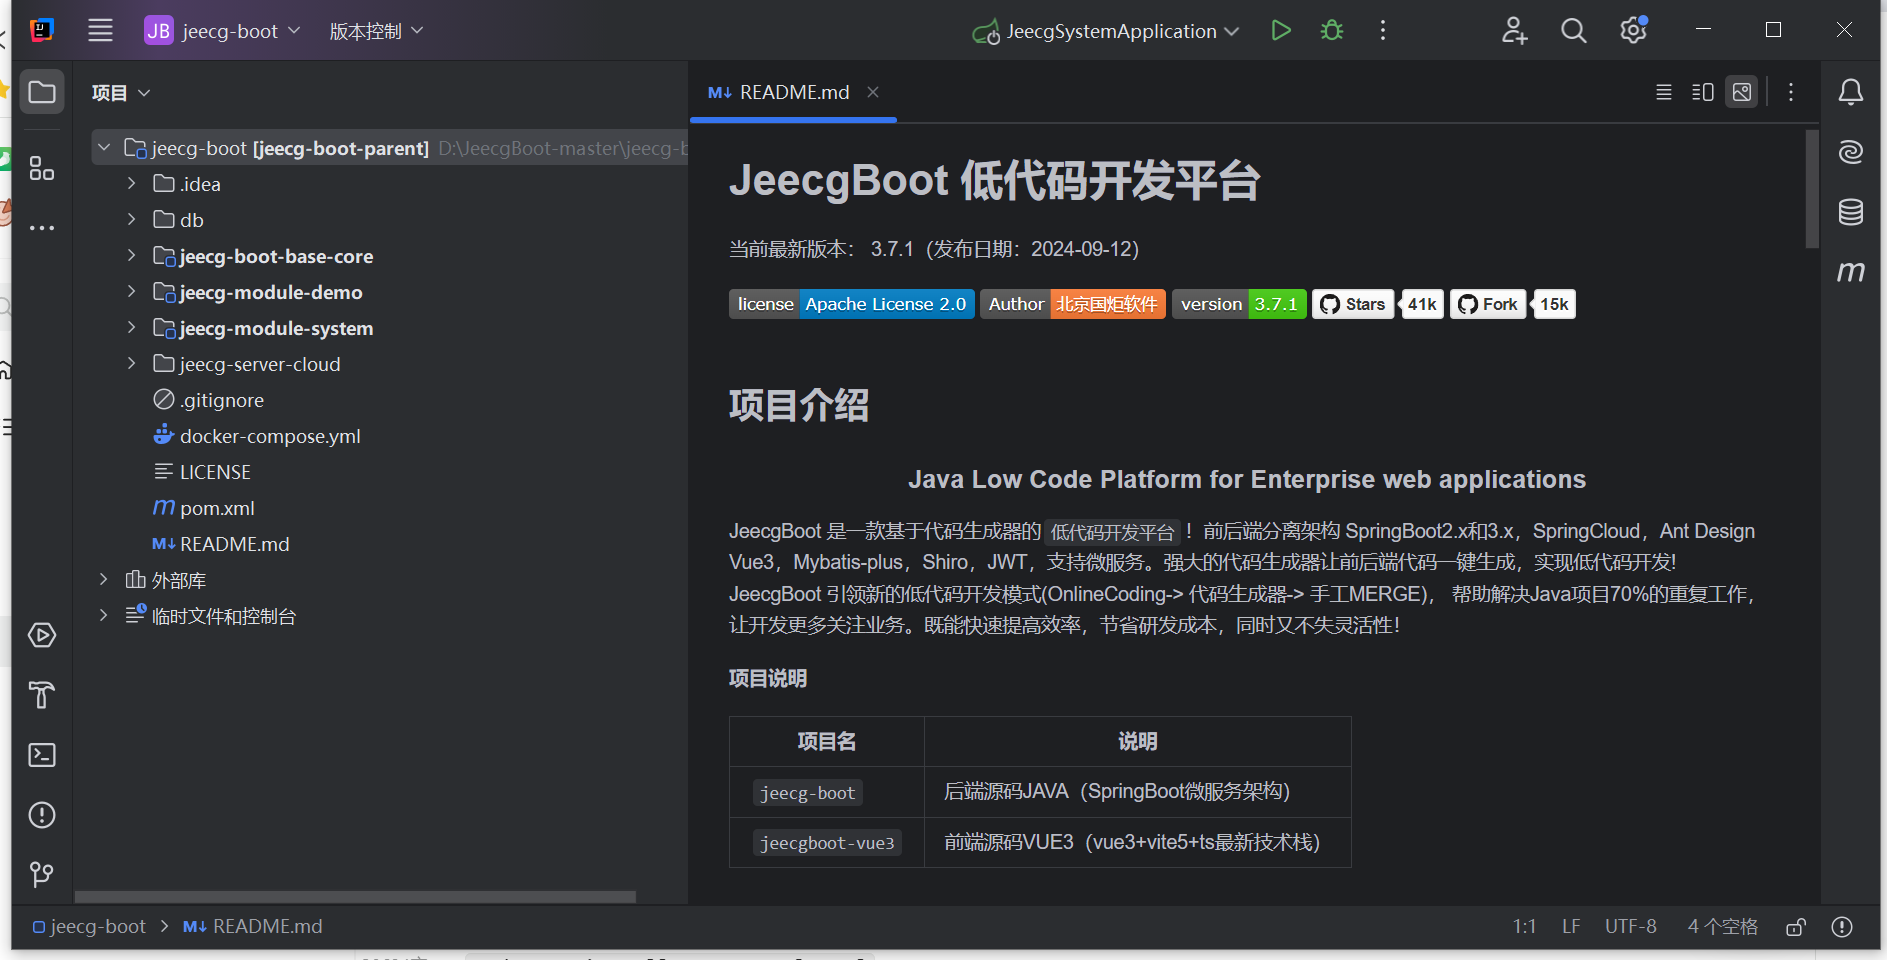Screen dimensions: 1887x960
Task: Open the Notifications bell
Action: pyautogui.click(x=1851, y=92)
